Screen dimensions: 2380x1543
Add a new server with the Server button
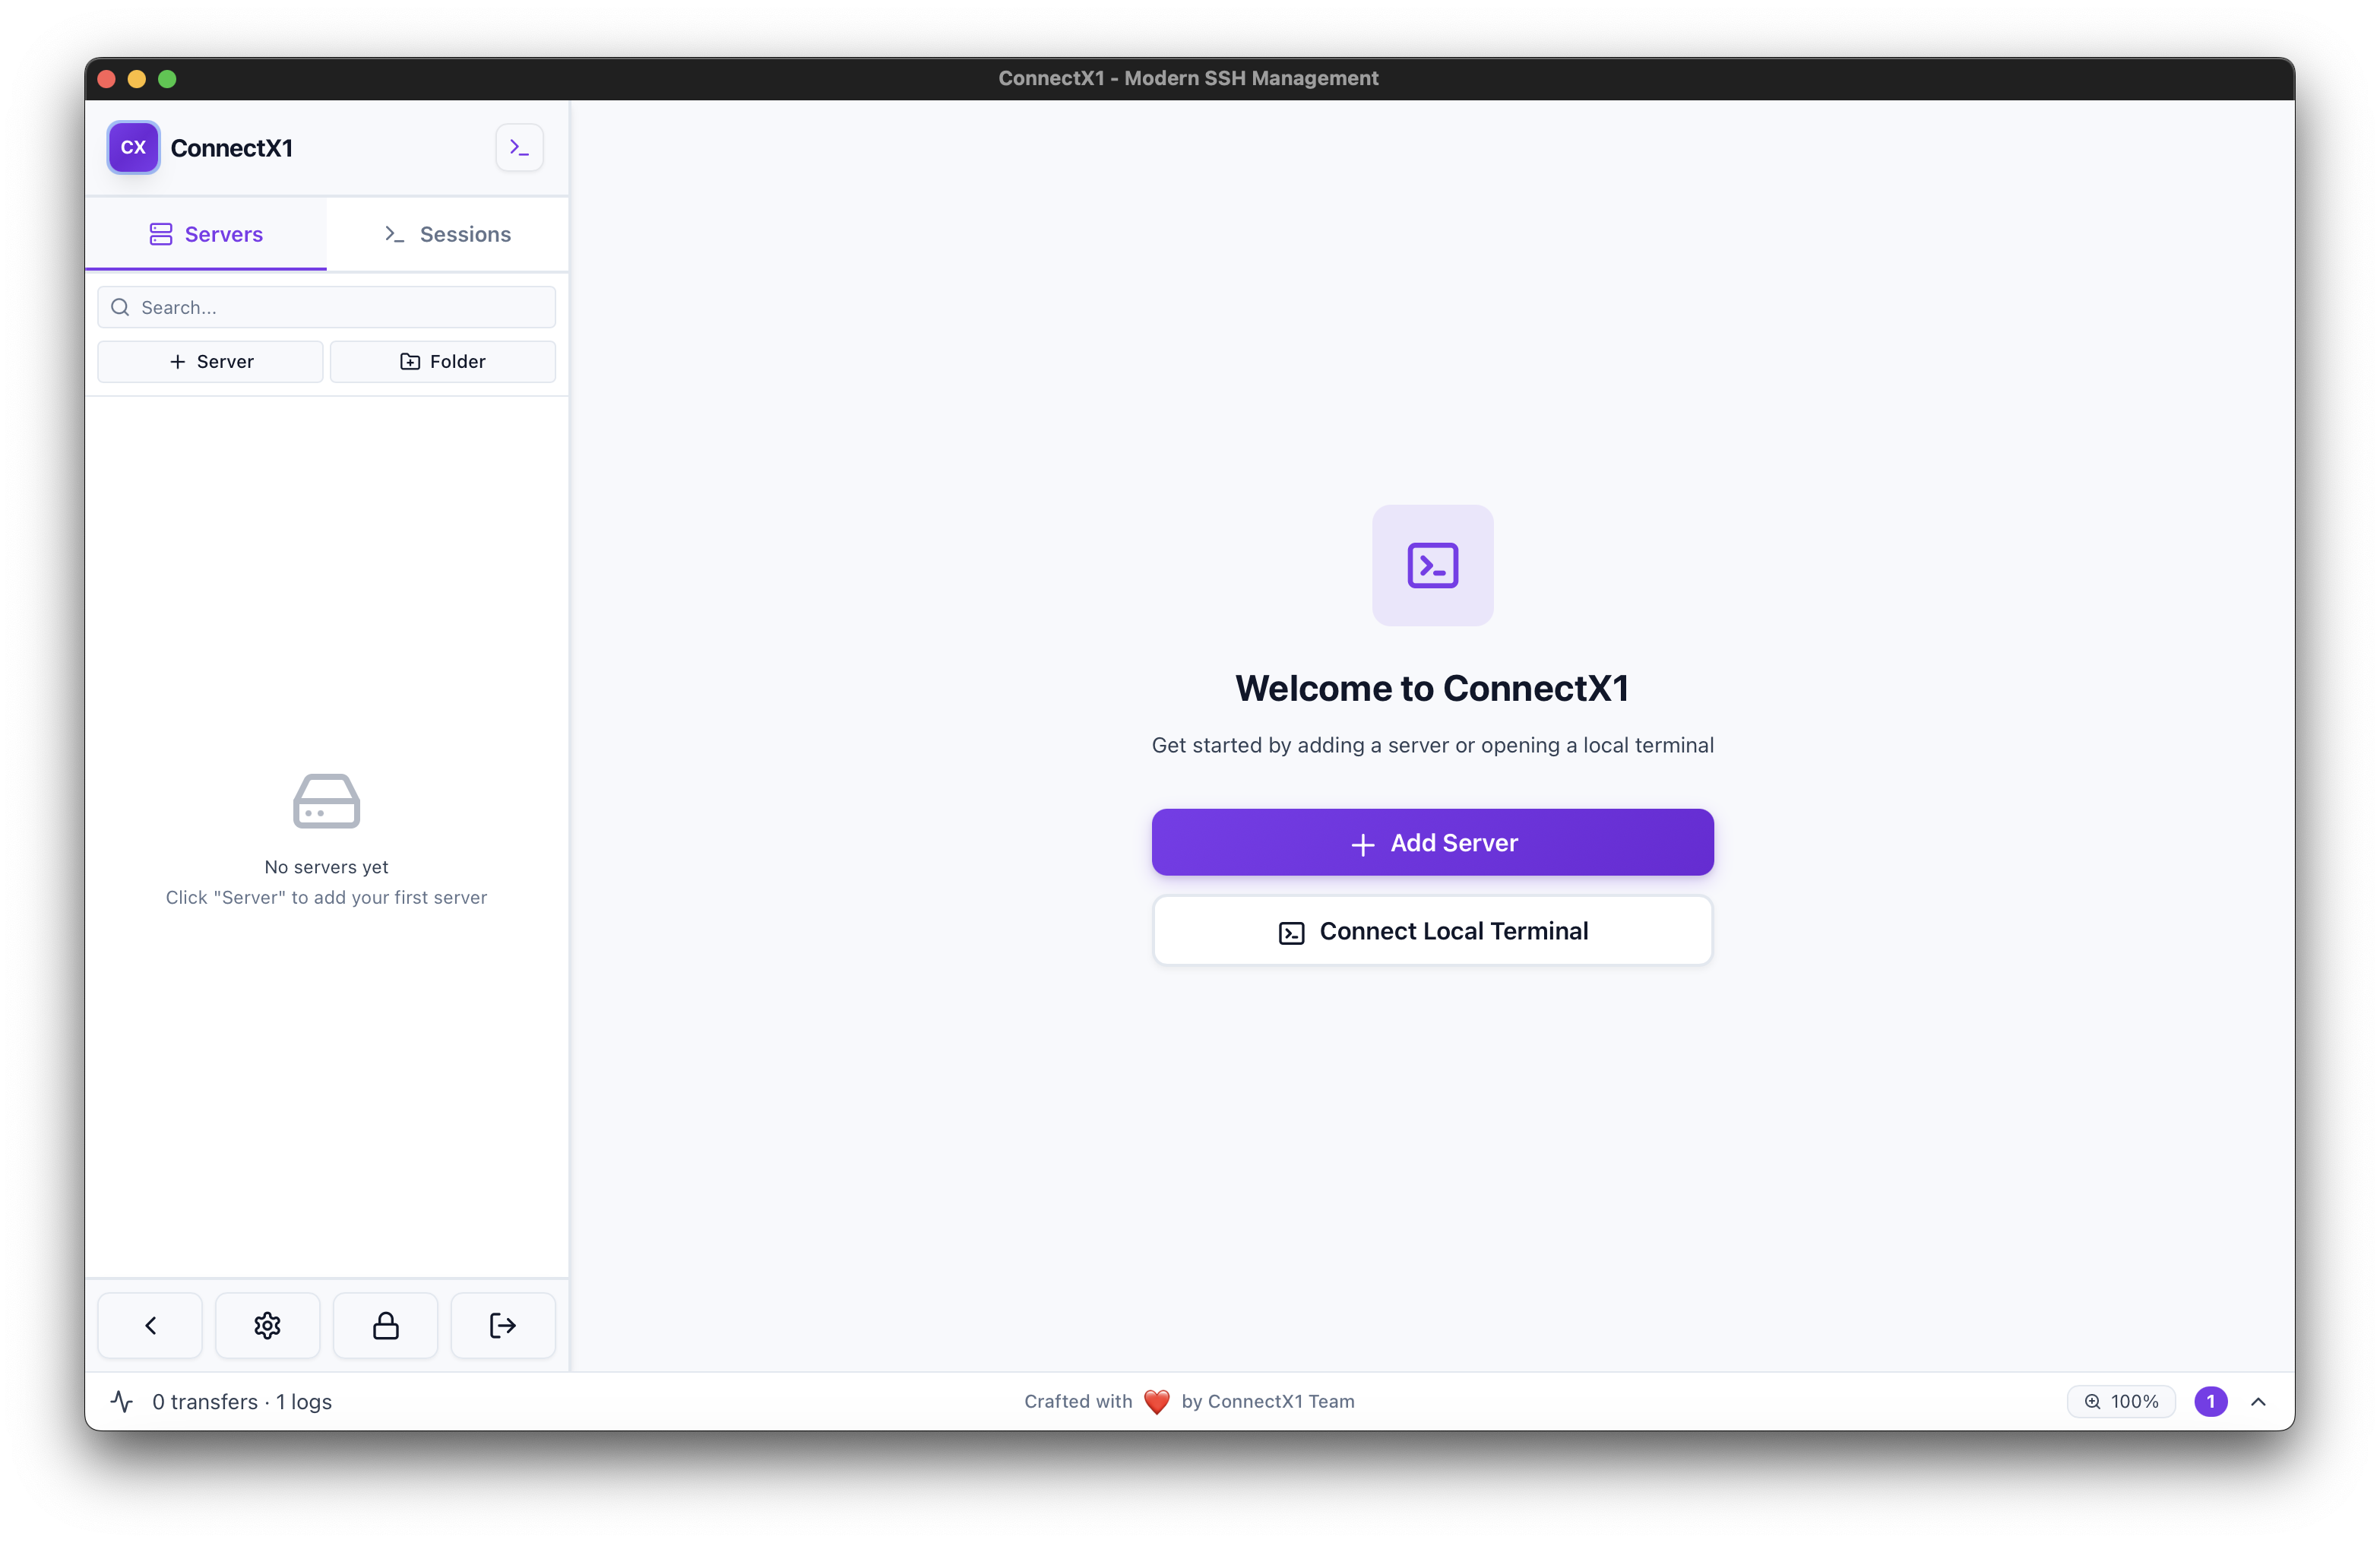pyautogui.click(x=210, y=361)
